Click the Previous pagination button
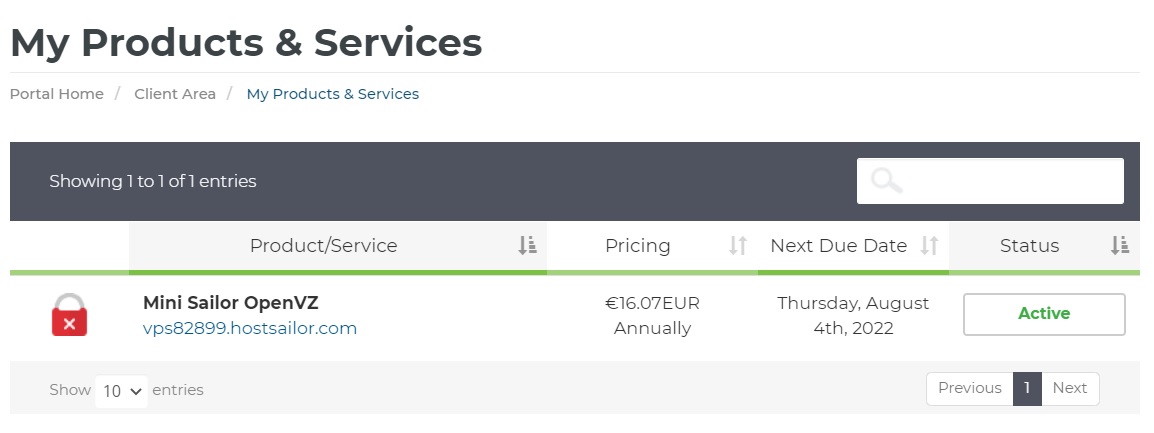The image size is (1154, 433). [969, 389]
